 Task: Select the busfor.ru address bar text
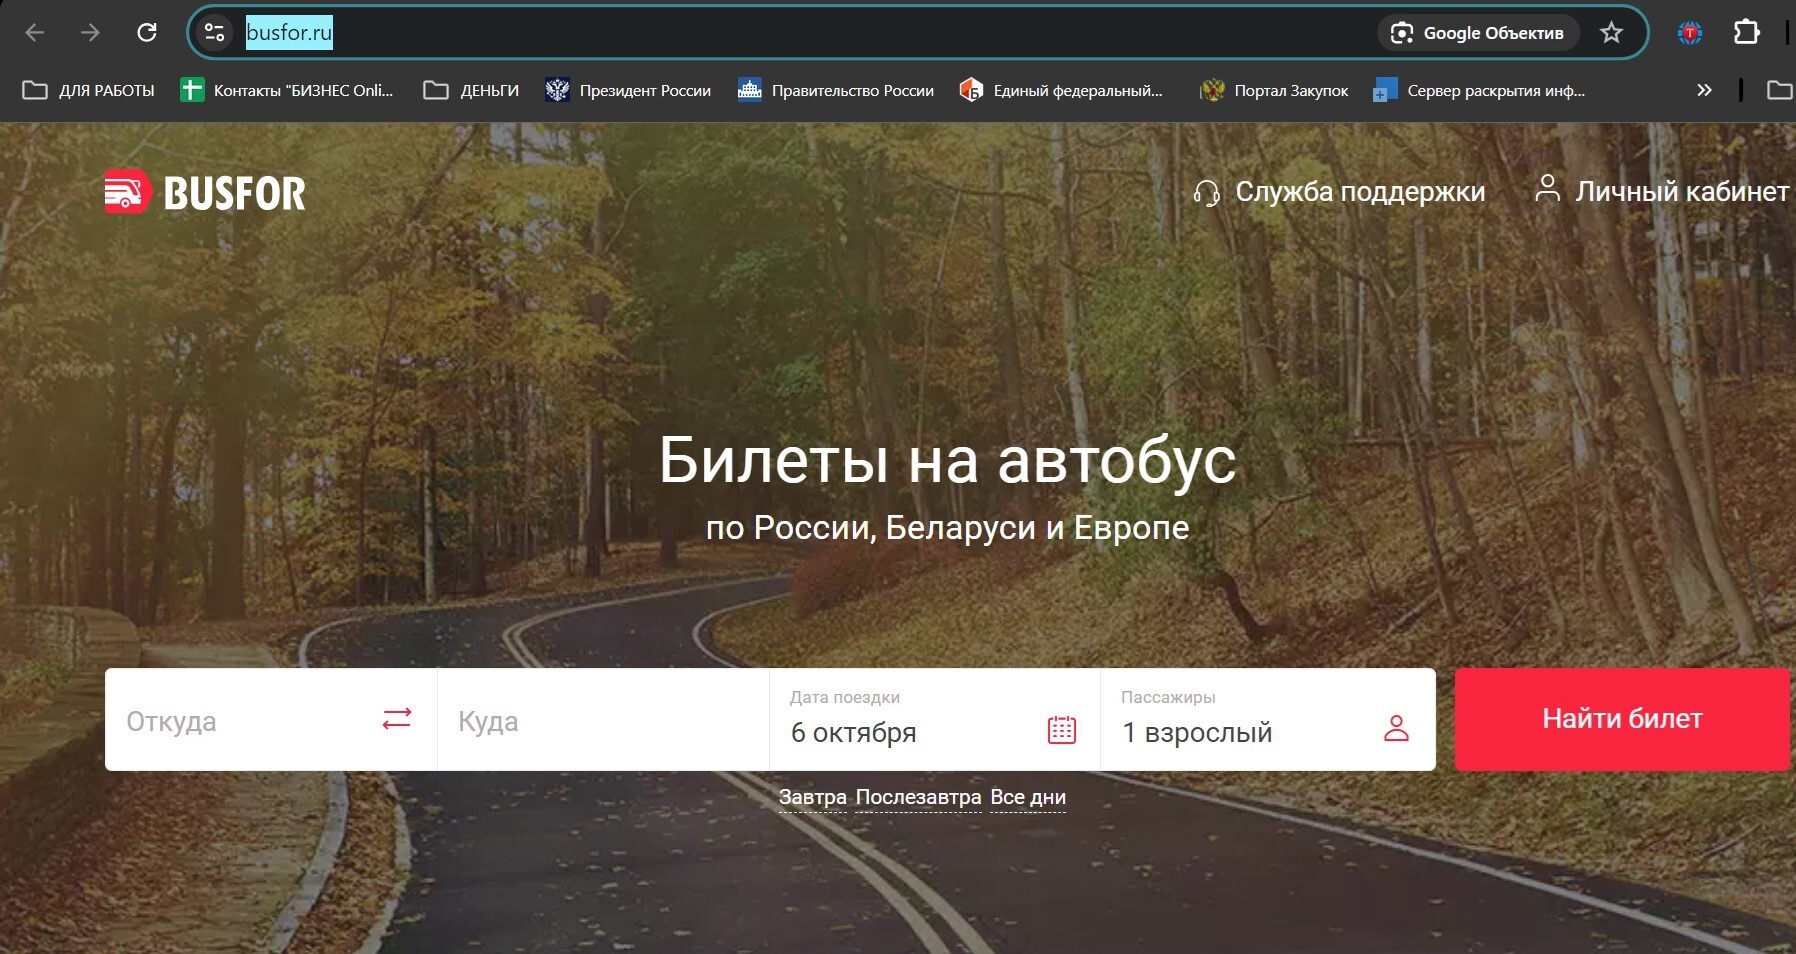click(x=289, y=33)
